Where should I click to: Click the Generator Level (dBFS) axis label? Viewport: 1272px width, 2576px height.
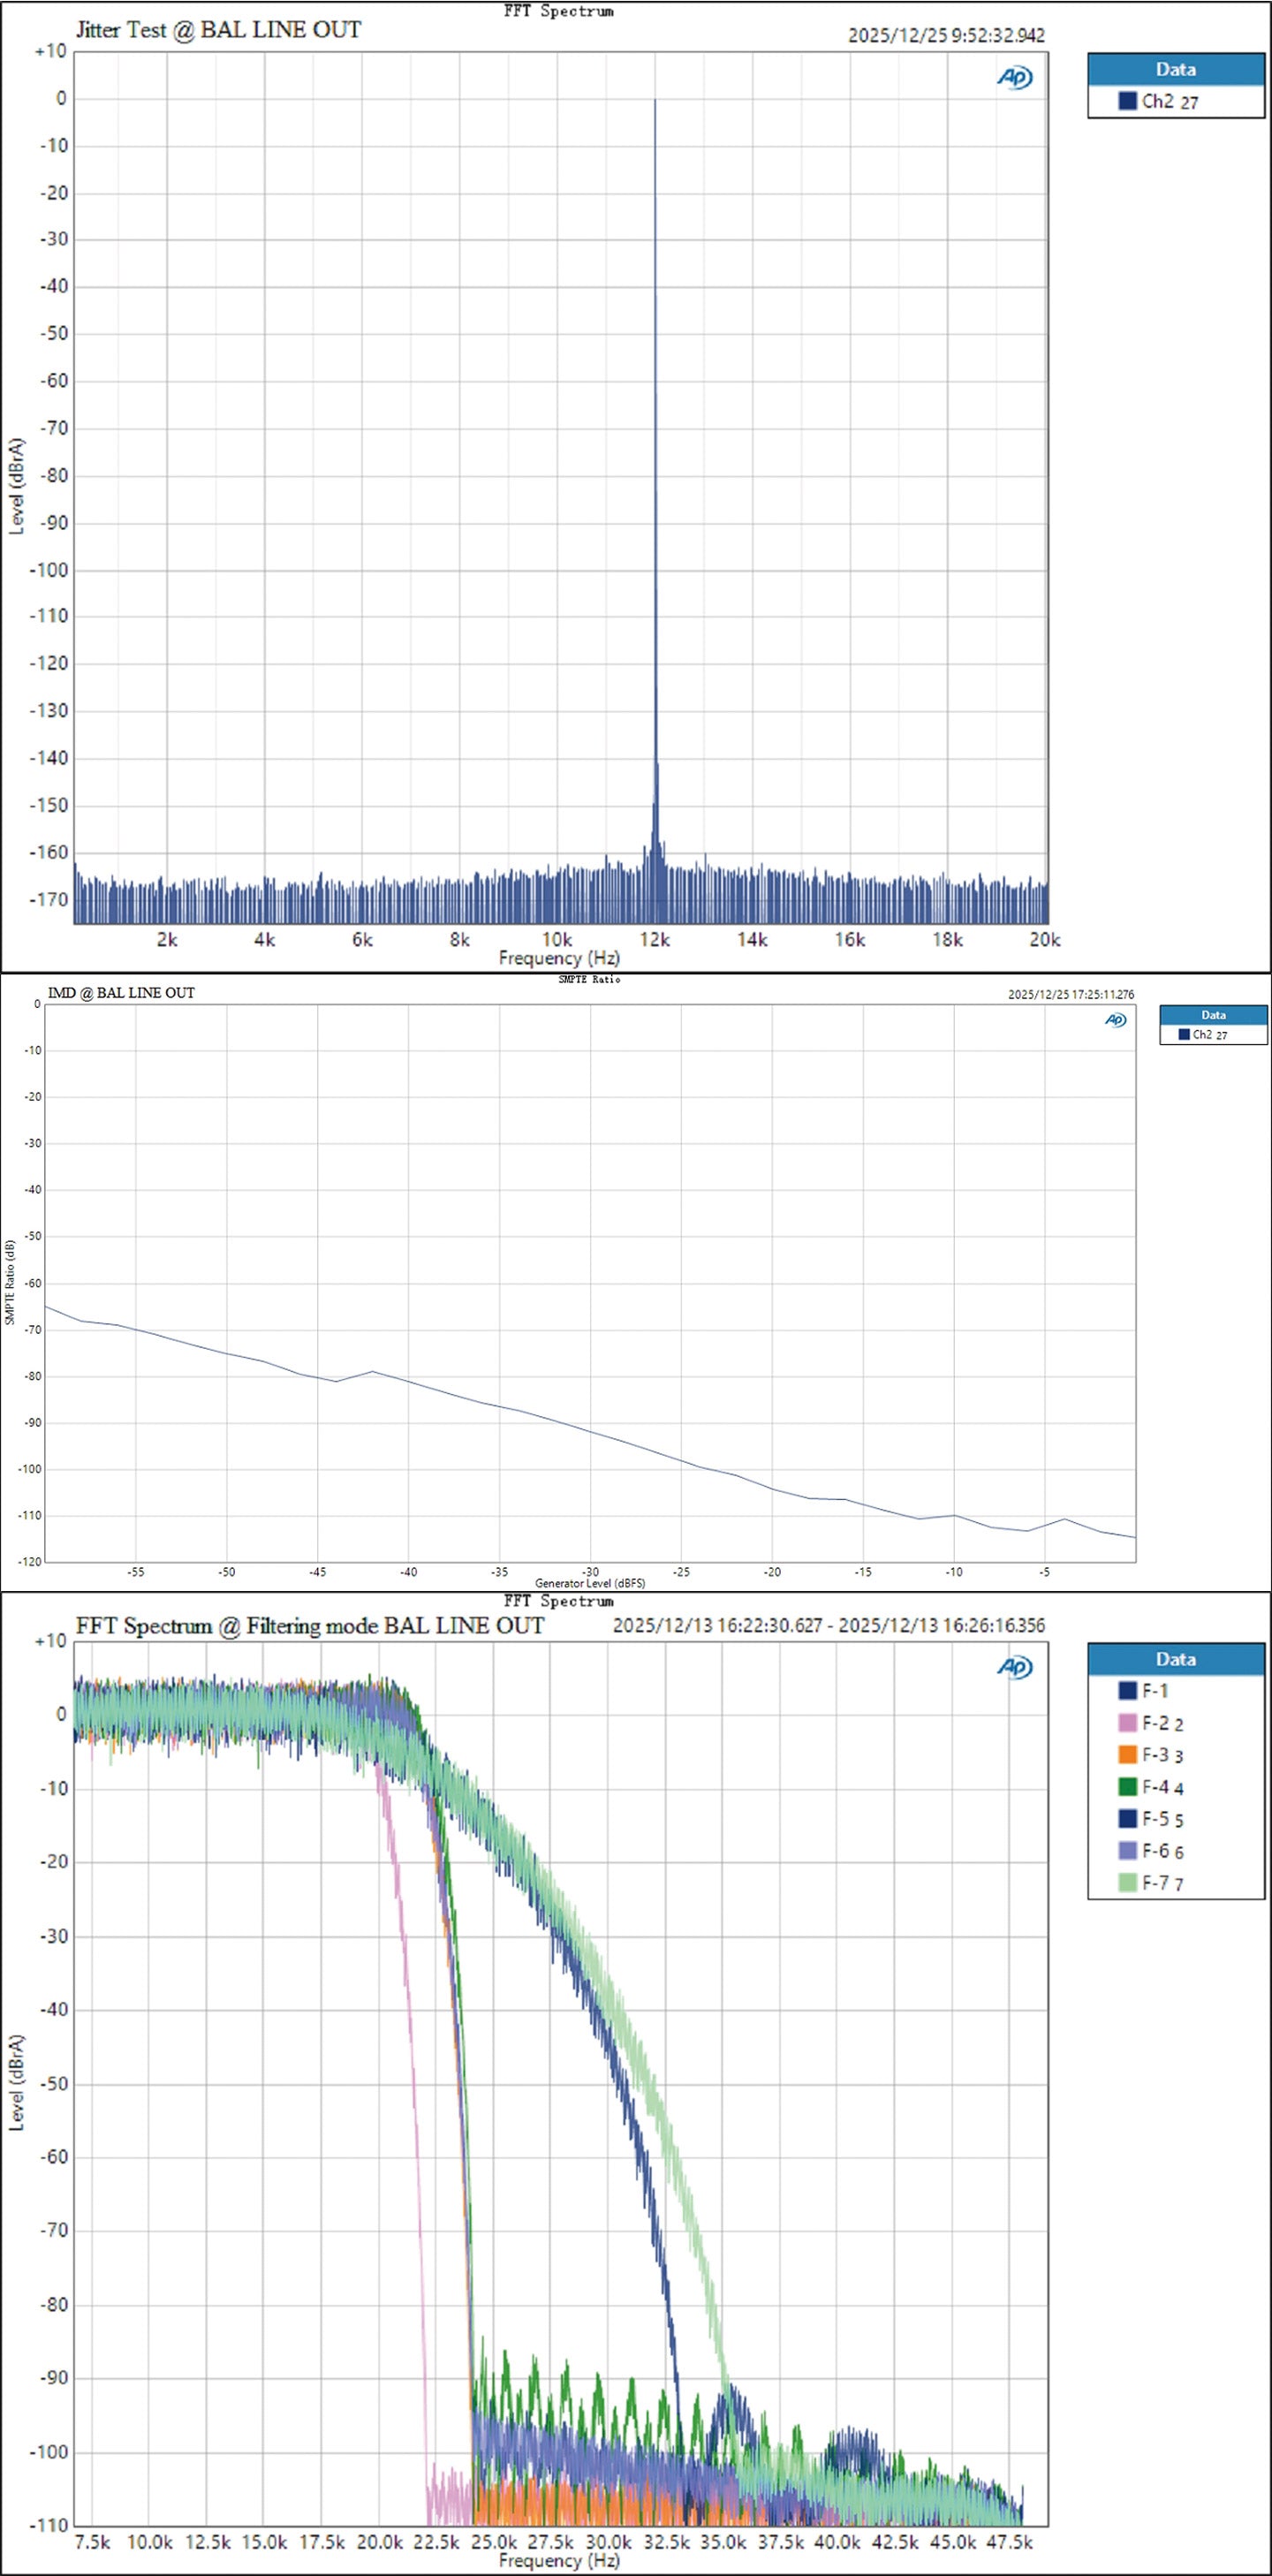point(590,1584)
